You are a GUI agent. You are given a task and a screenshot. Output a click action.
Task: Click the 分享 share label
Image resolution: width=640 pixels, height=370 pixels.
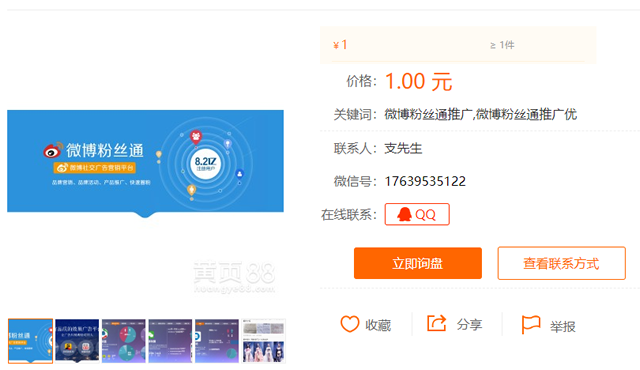point(469,325)
